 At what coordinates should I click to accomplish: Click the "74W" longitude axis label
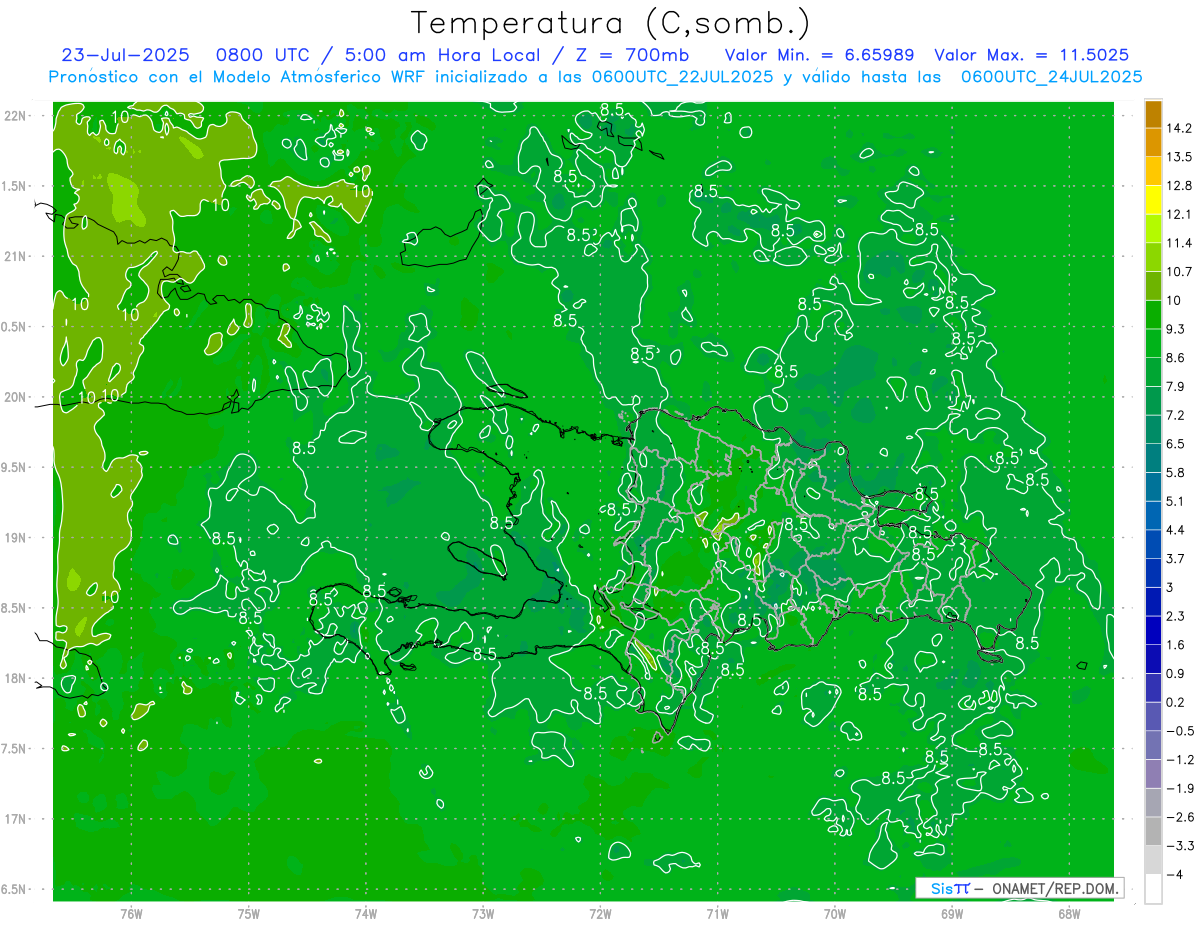click(x=366, y=914)
